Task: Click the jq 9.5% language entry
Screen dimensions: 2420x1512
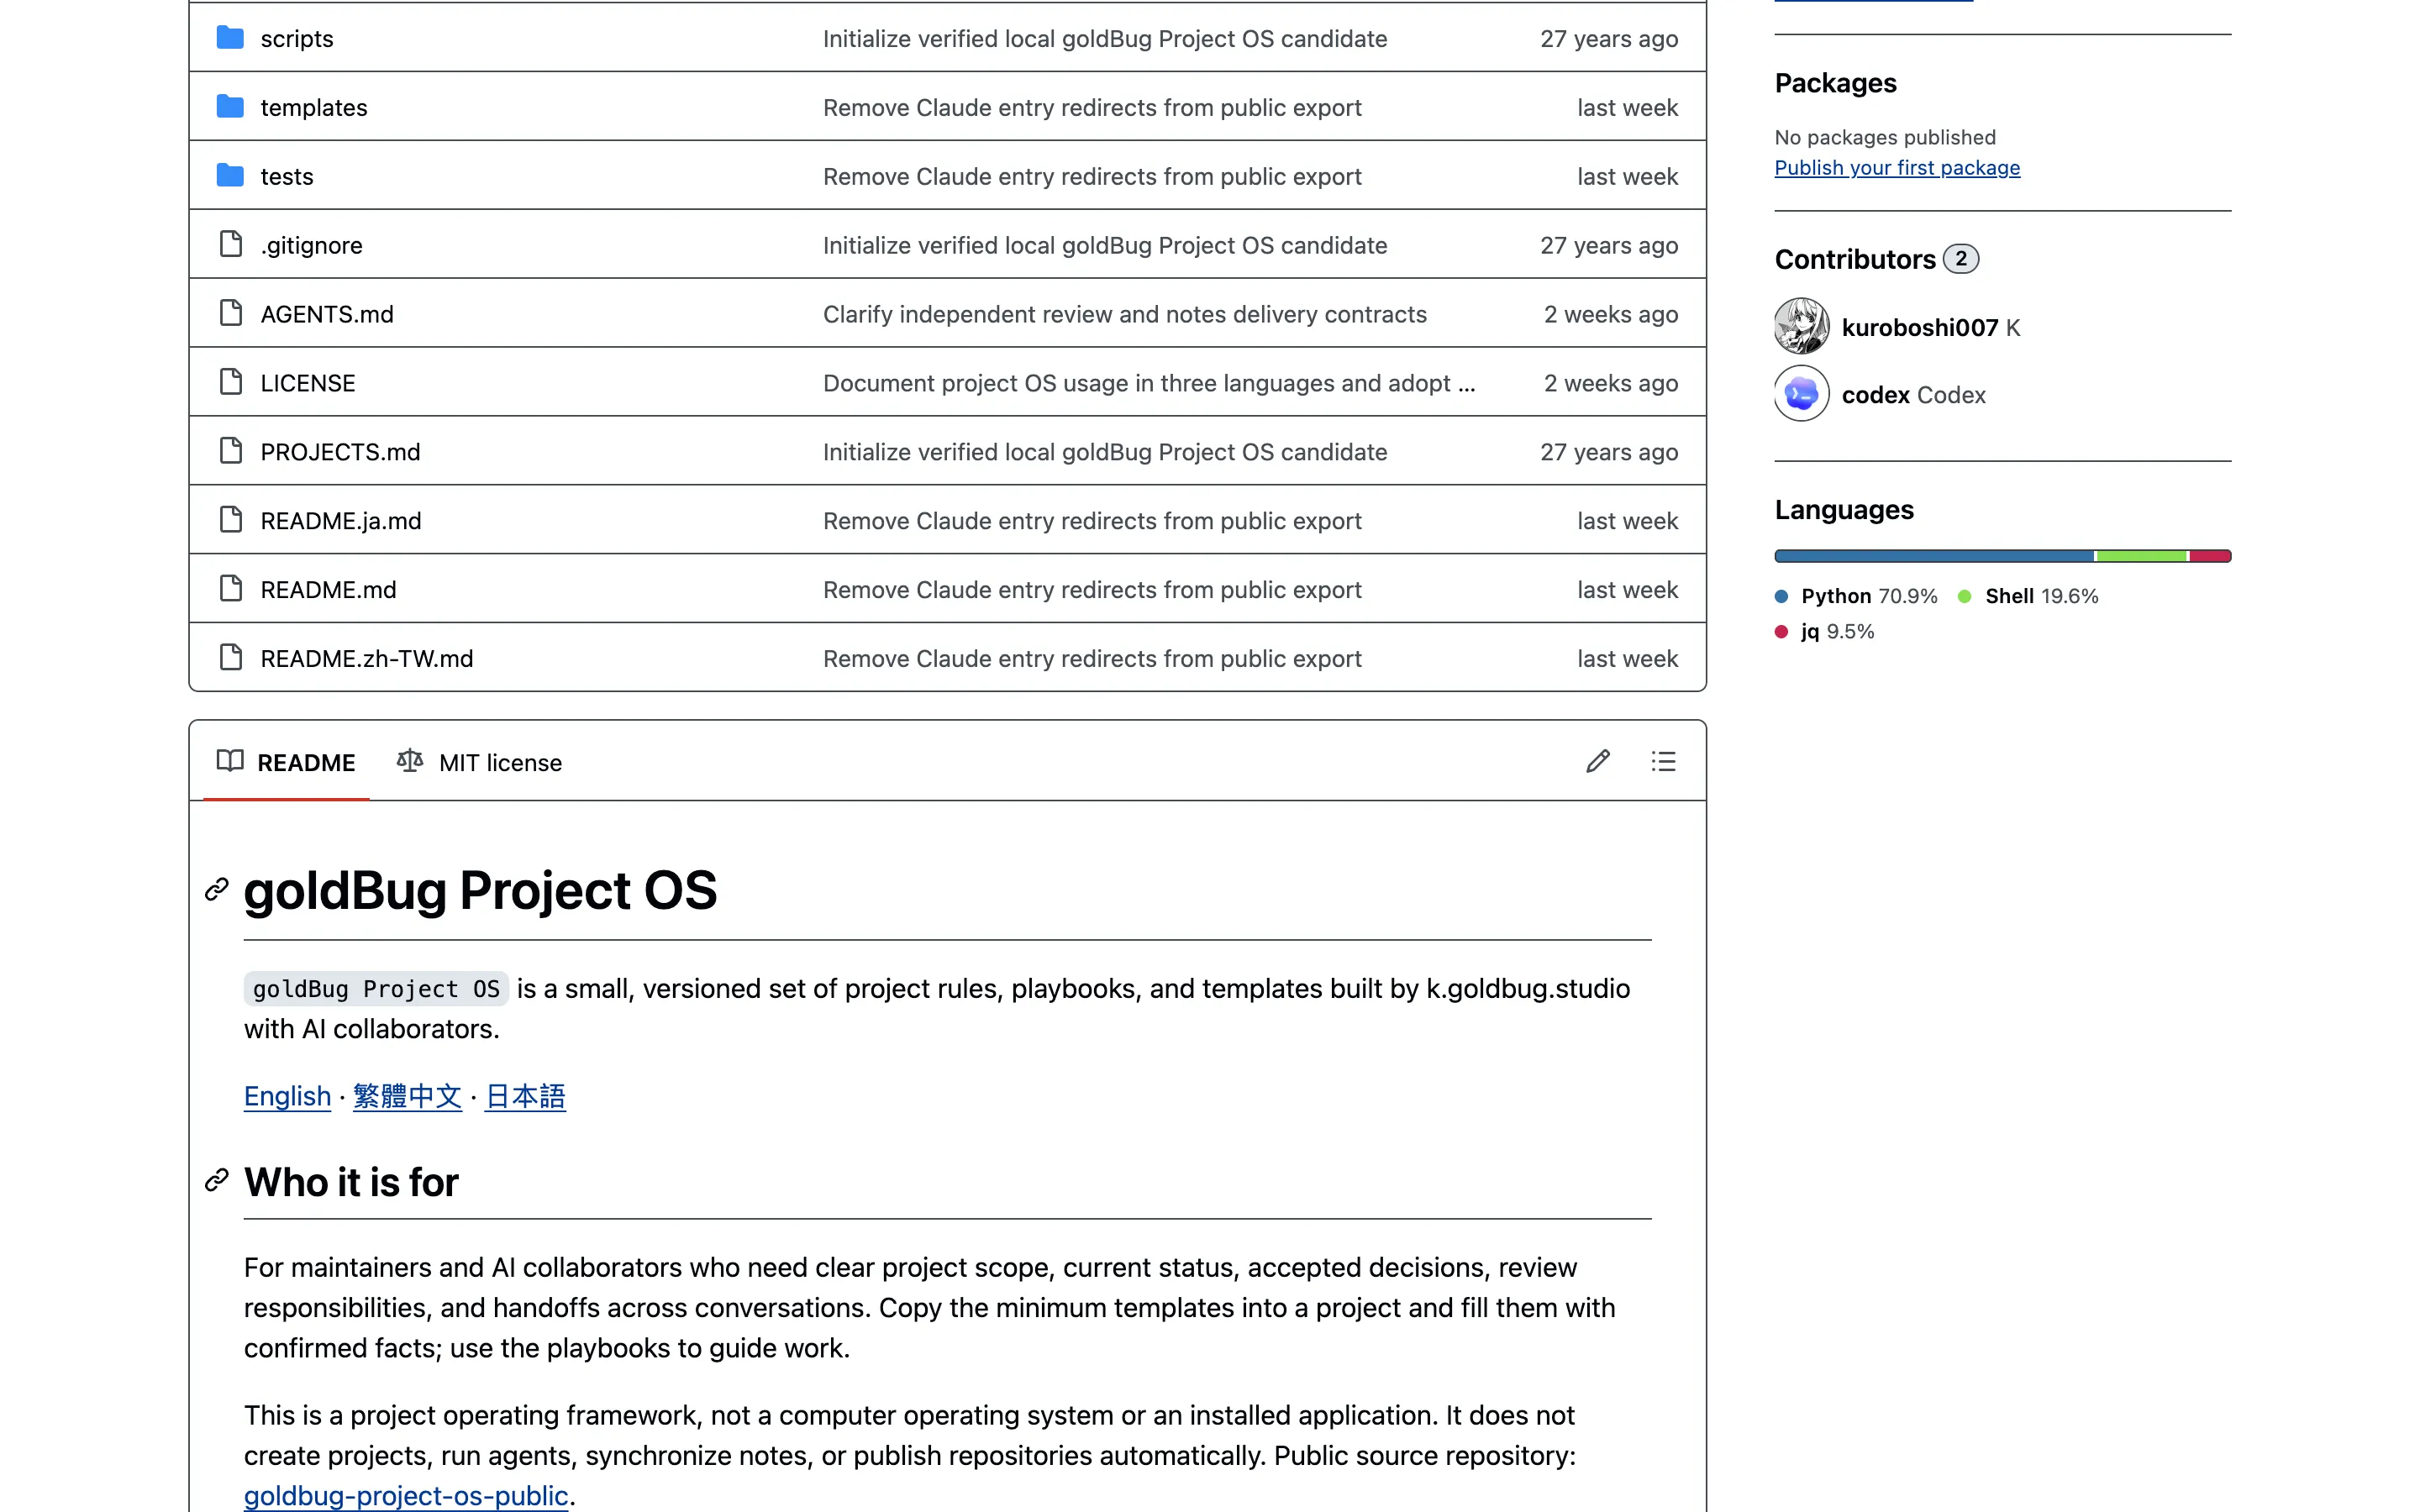Action: click(x=1825, y=631)
